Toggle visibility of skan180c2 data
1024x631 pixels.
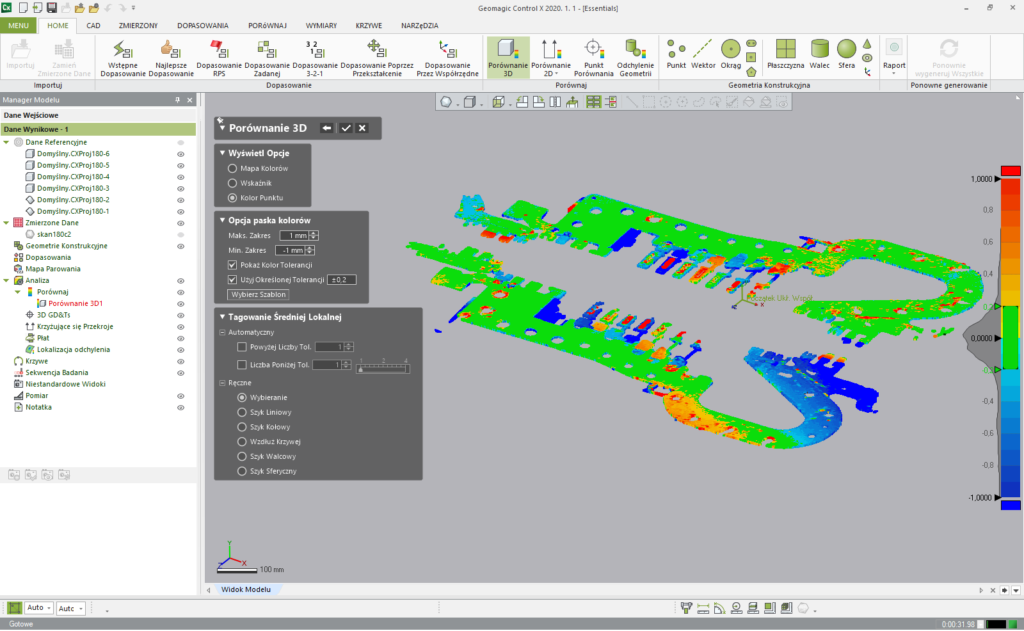pos(182,233)
